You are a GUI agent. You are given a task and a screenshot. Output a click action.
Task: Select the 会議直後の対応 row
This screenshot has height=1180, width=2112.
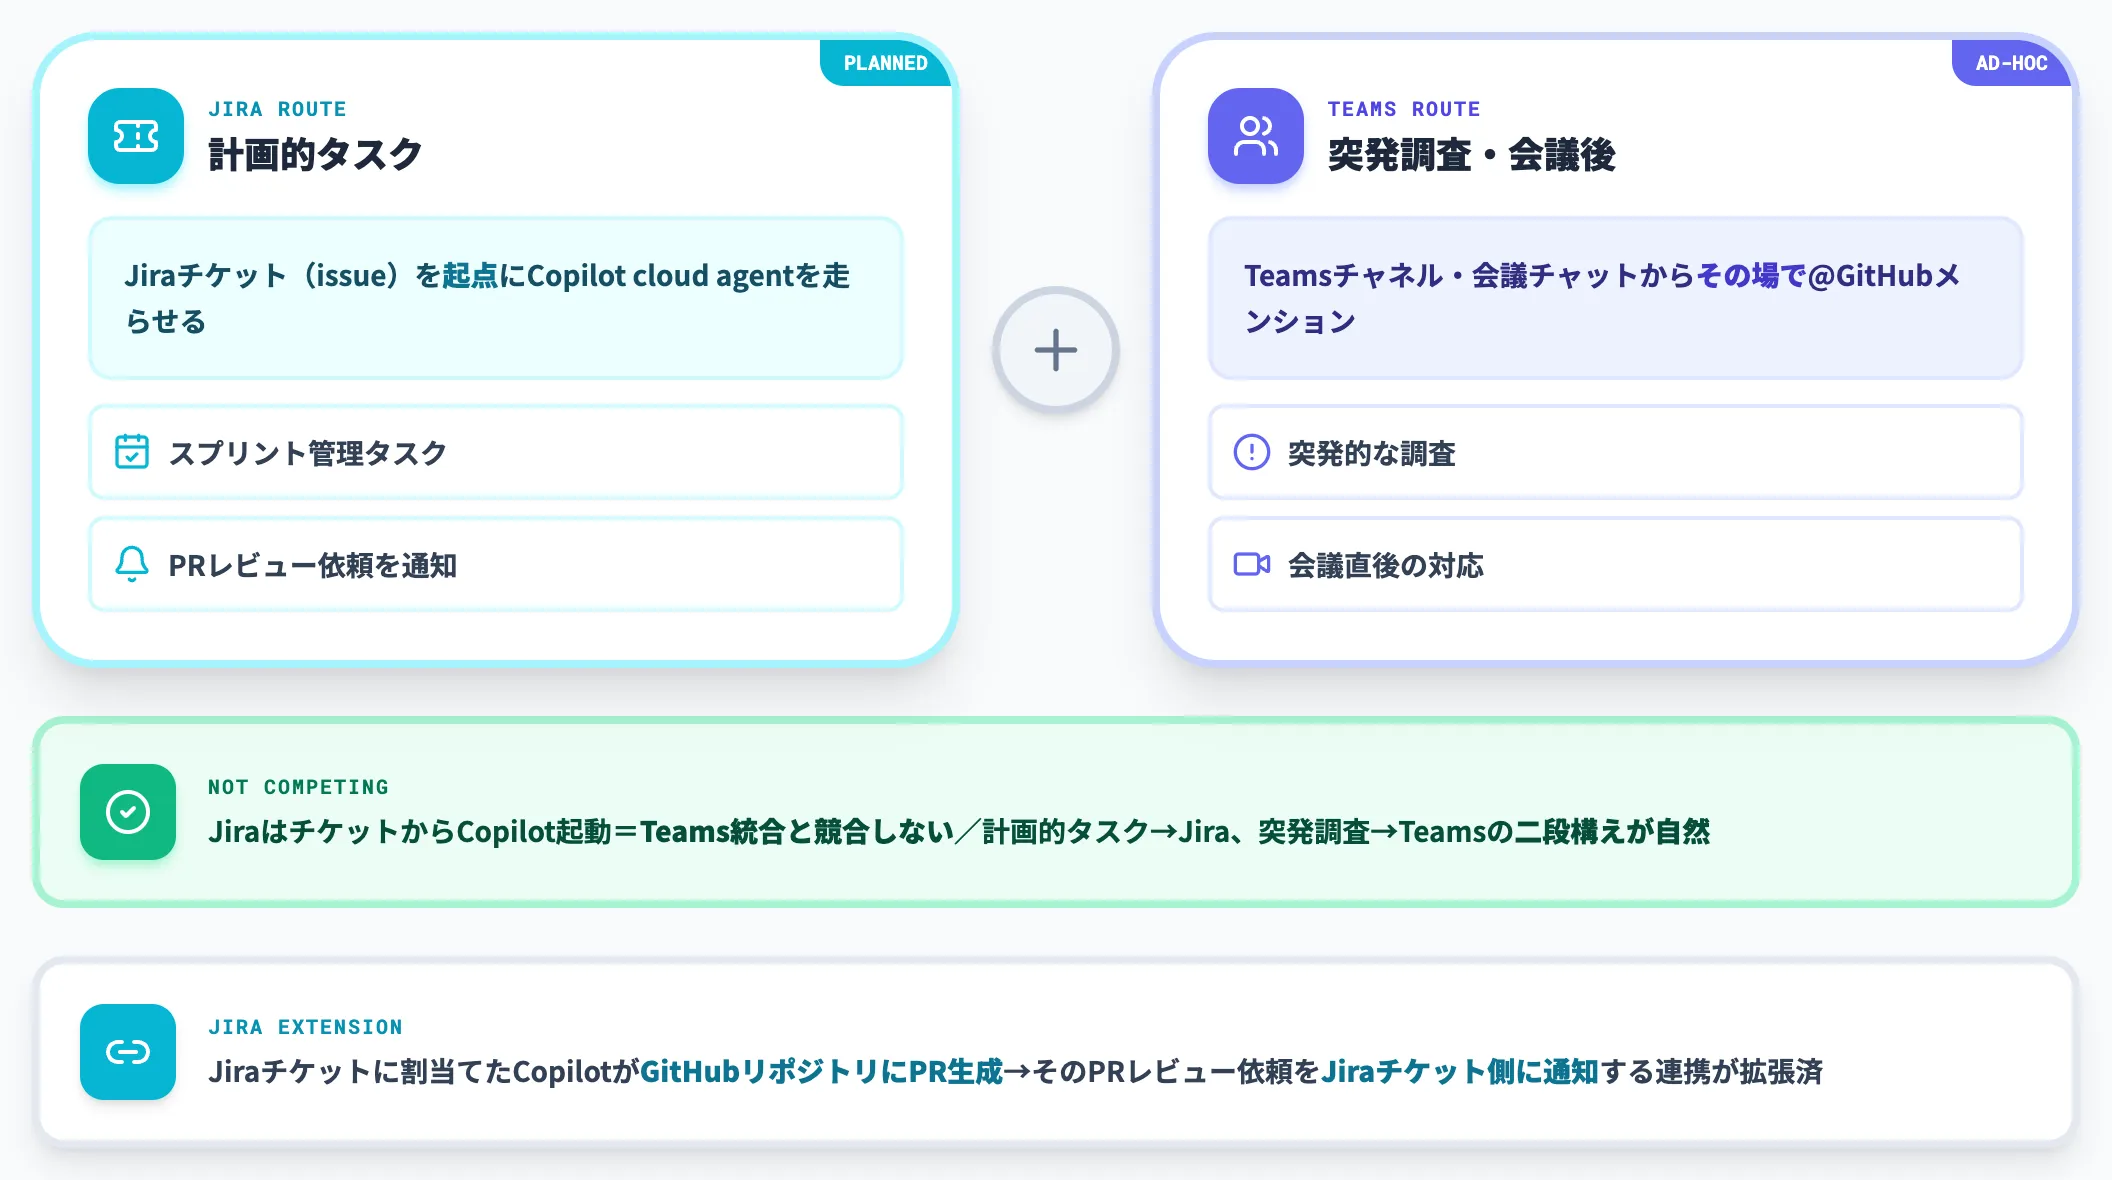pyautogui.click(x=1616, y=564)
